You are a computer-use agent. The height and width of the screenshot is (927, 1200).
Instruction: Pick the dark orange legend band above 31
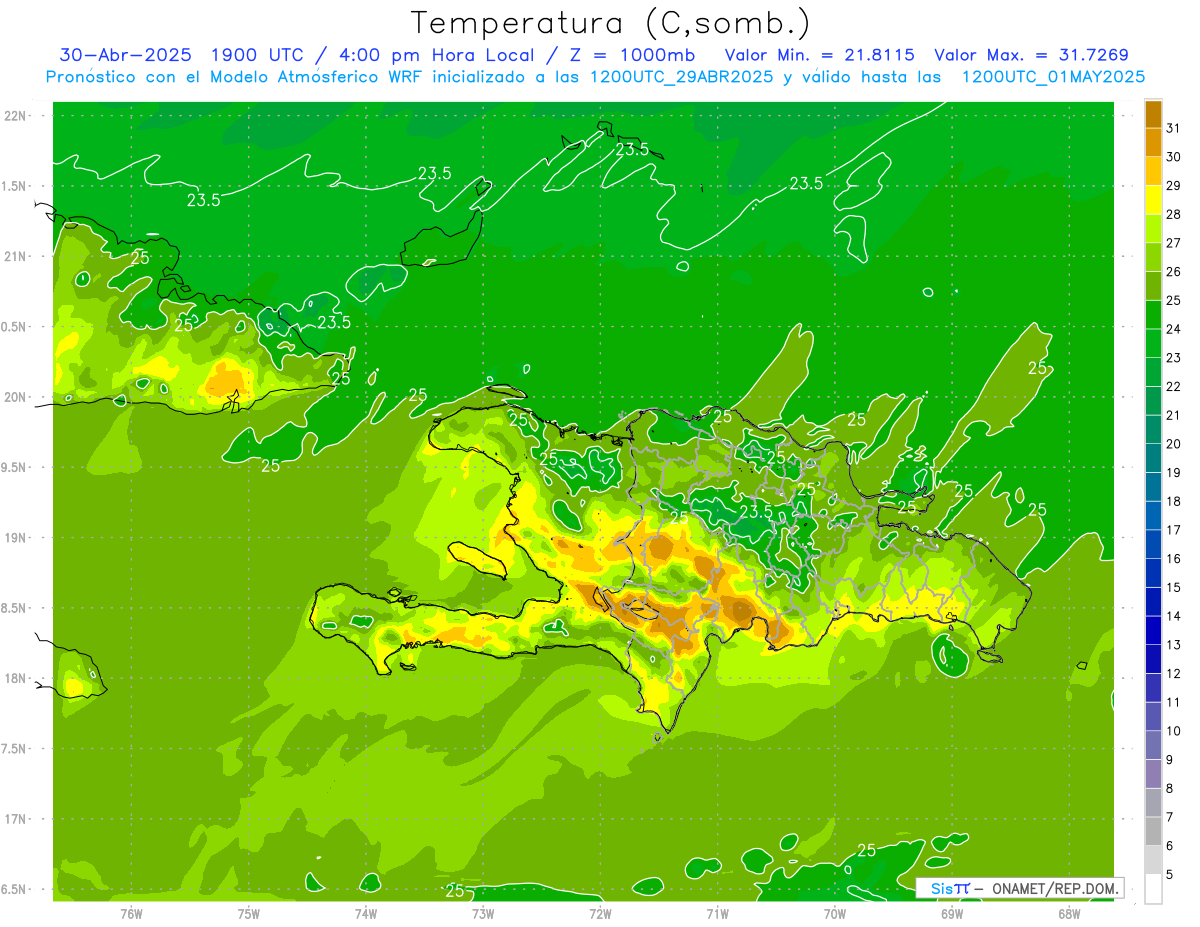[x=1153, y=114]
